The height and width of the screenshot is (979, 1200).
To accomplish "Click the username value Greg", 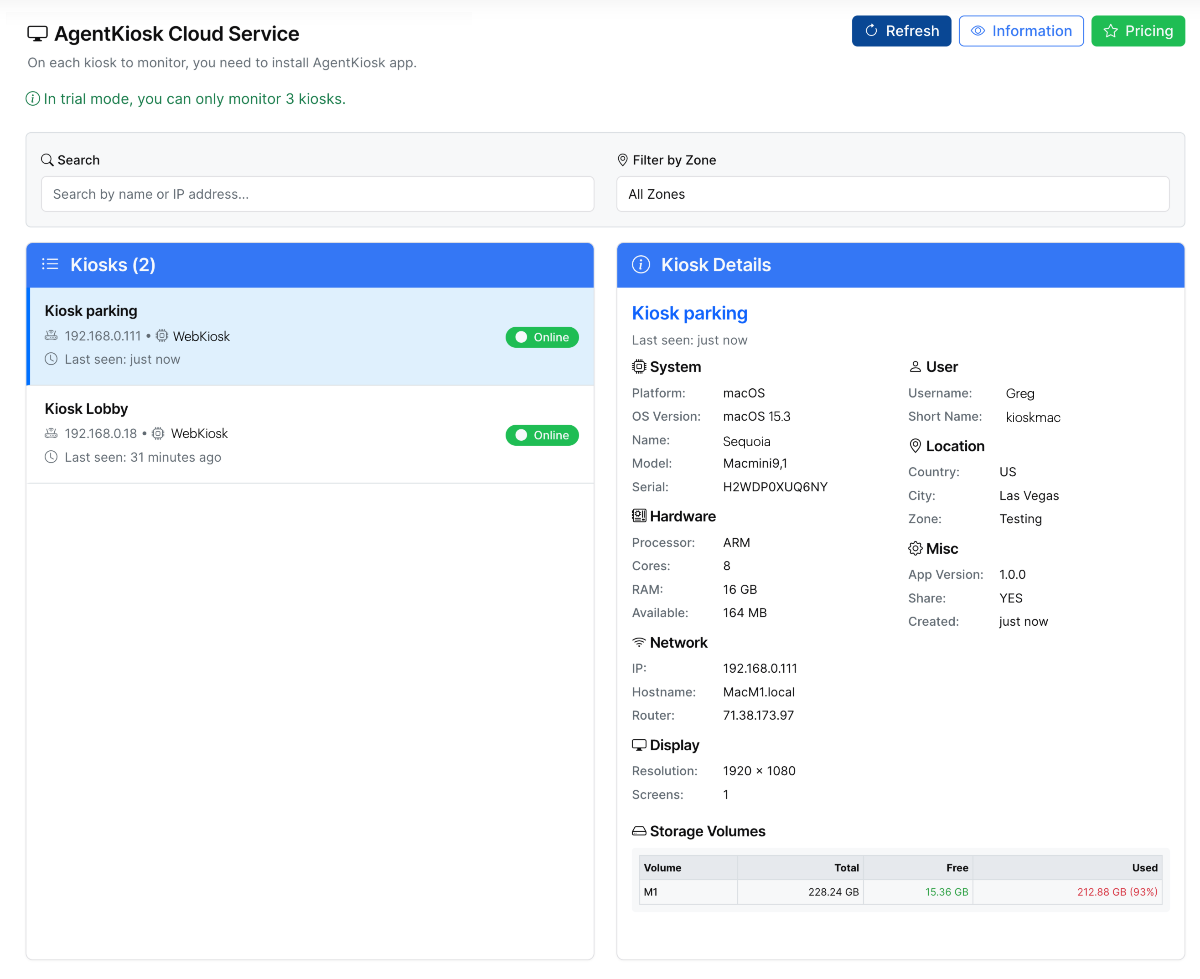I will (x=1020, y=393).
